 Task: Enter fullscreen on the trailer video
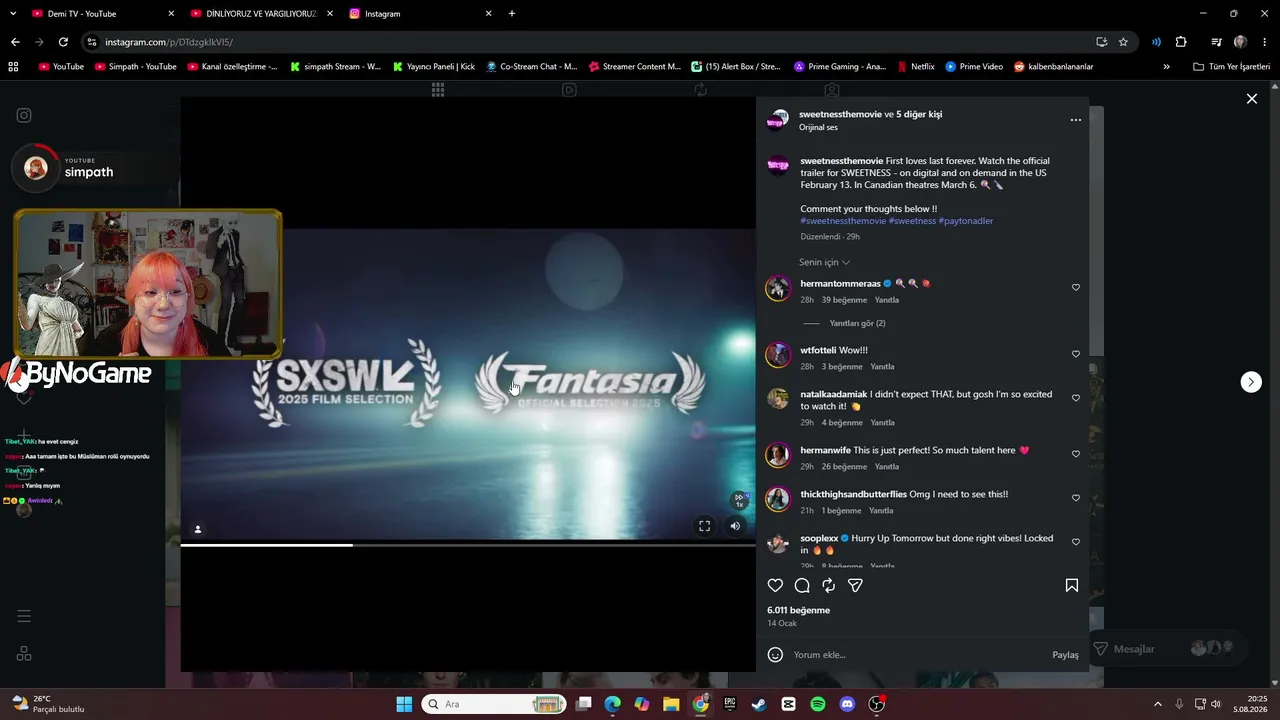(705, 526)
